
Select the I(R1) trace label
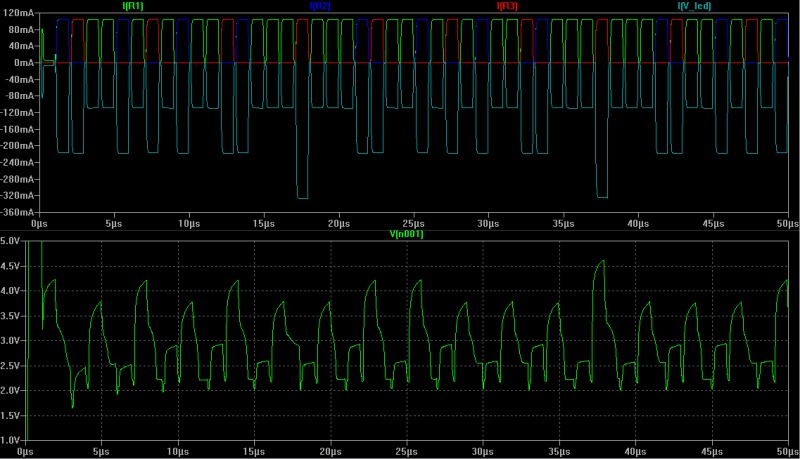(133, 6)
